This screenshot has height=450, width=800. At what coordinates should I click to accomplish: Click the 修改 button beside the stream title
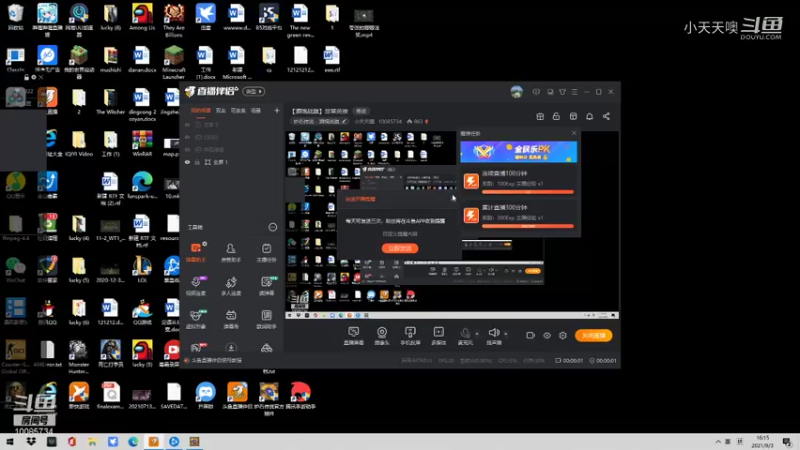click(x=361, y=111)
